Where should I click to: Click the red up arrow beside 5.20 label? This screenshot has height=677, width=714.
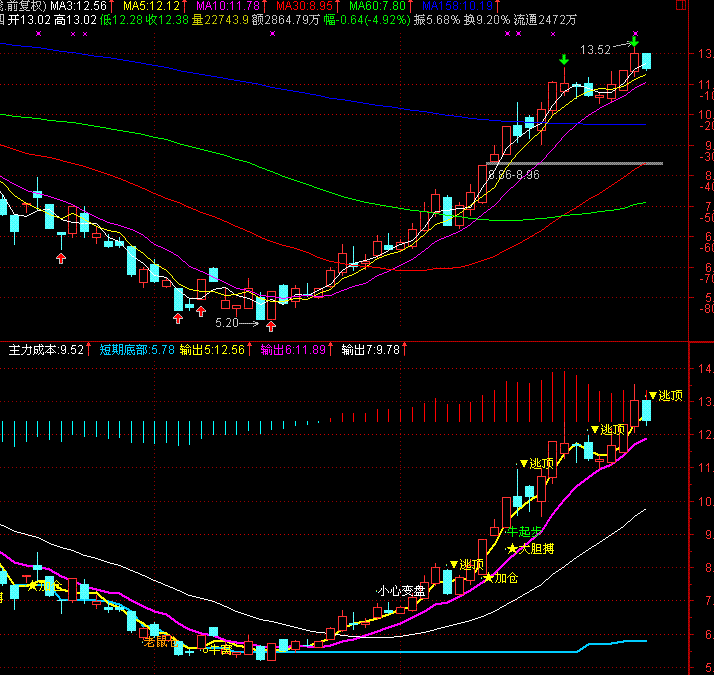270,324
